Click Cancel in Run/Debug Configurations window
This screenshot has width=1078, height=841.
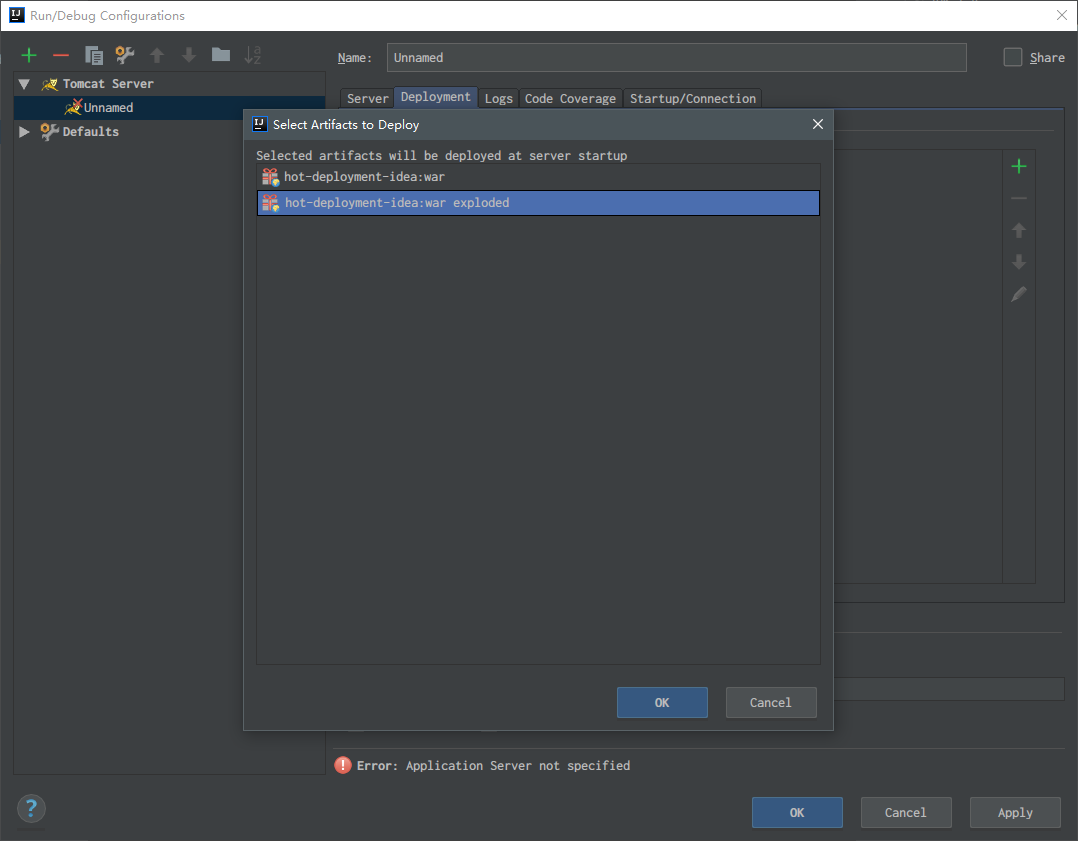(905, 812)
